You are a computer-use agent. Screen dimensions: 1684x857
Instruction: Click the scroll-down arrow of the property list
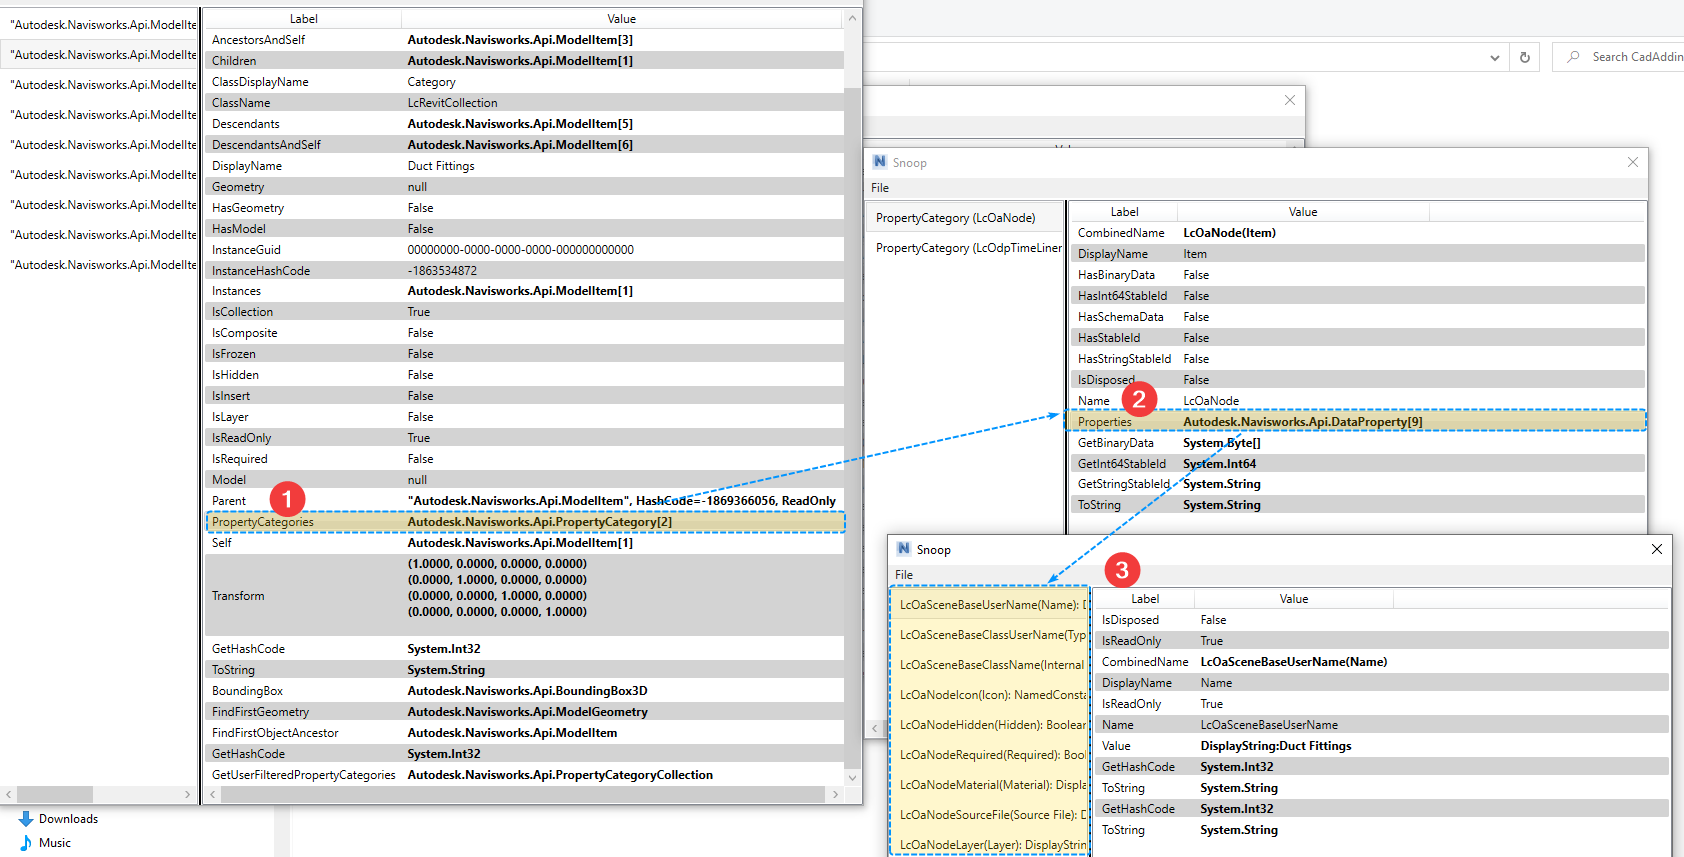click(852, 777)
